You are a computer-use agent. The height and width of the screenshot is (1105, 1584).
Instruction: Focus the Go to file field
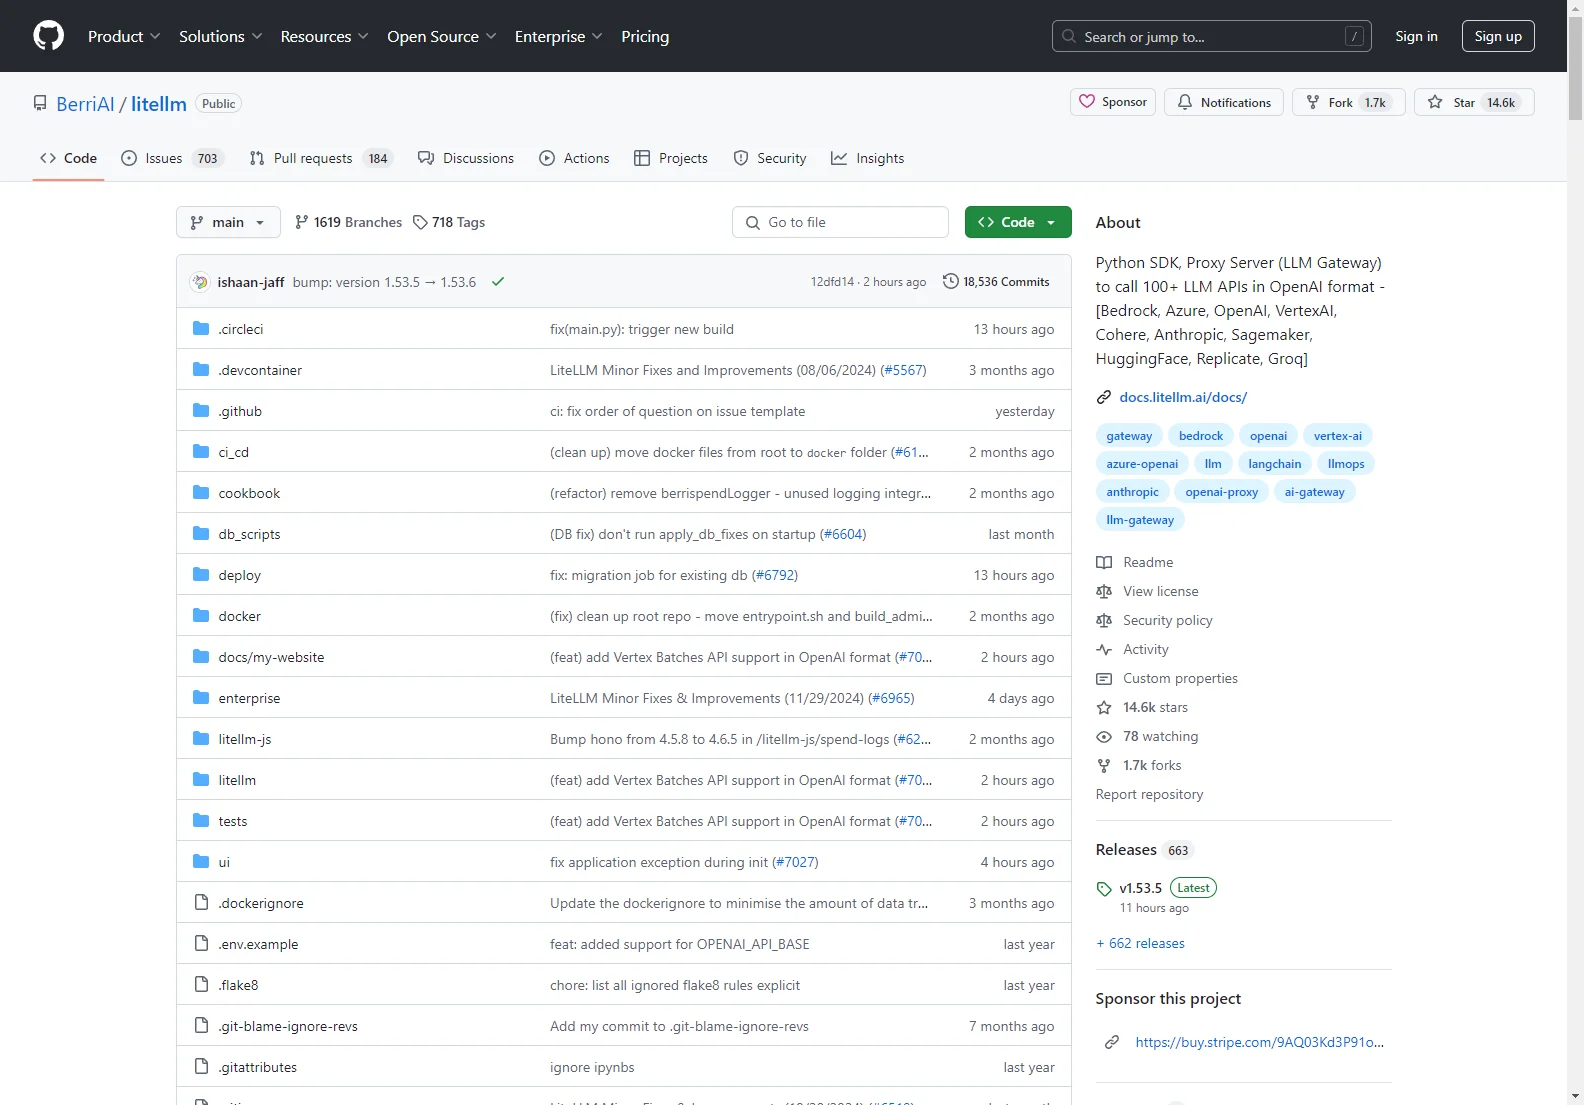click(x=840, y=222)
